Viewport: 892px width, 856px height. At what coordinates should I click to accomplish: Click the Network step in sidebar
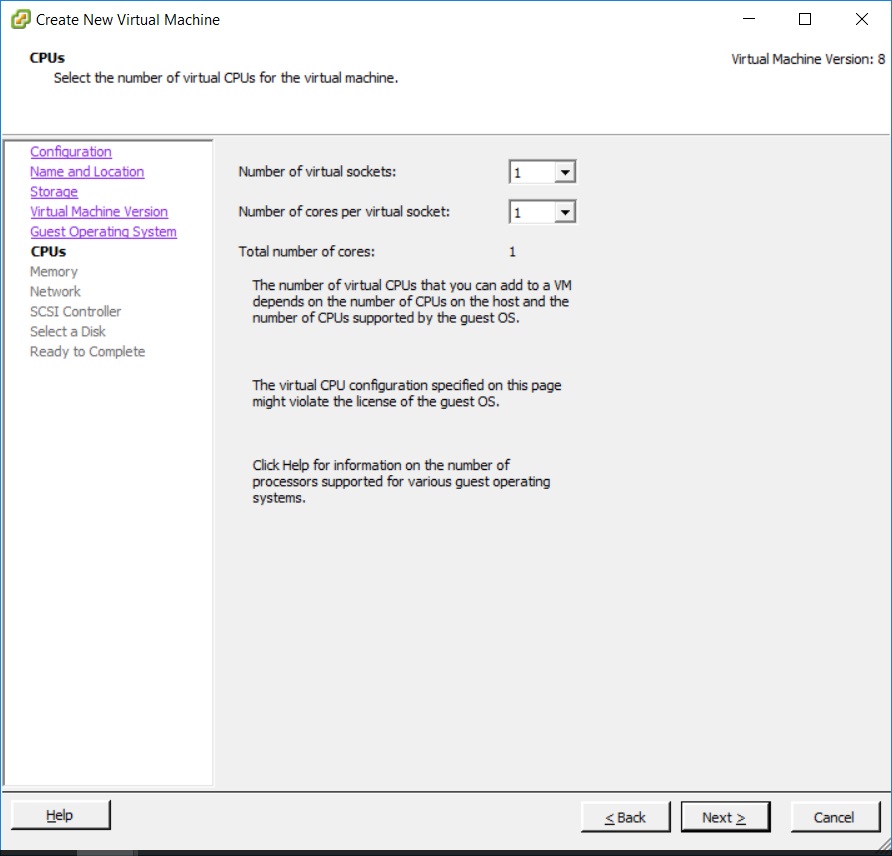coord(55,292)
